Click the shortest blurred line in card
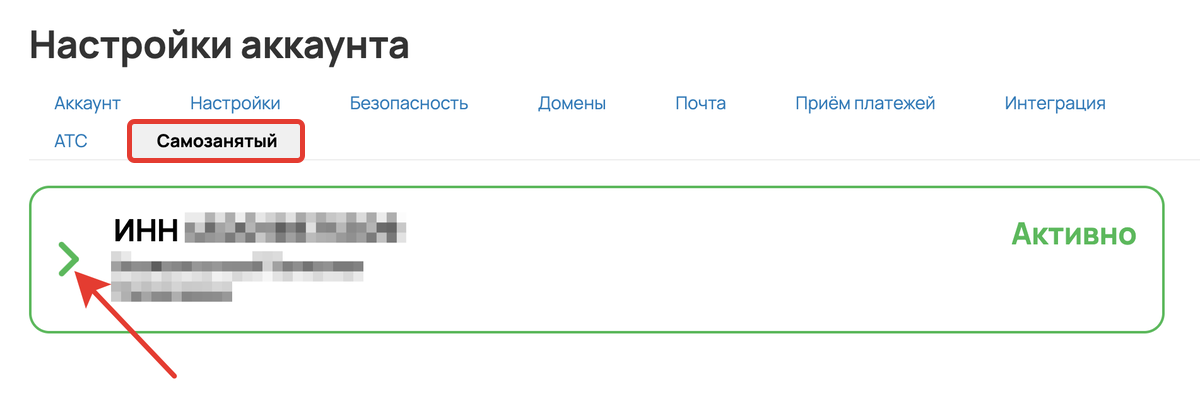1200x396 pixels. (x=171, y=290)
